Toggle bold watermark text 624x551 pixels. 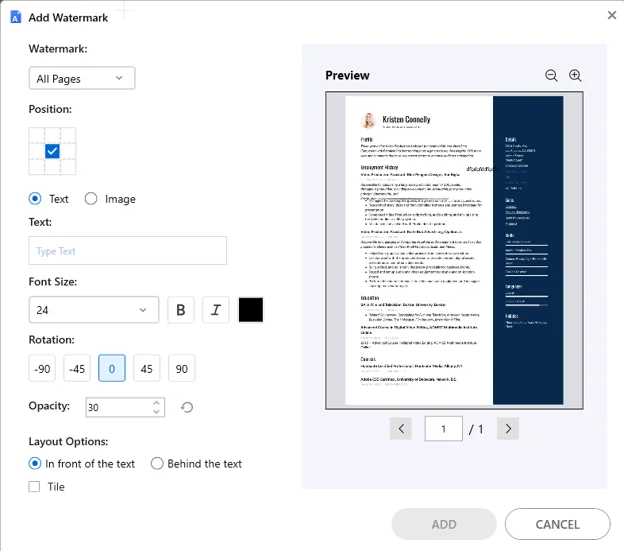[x=181, y=310]
